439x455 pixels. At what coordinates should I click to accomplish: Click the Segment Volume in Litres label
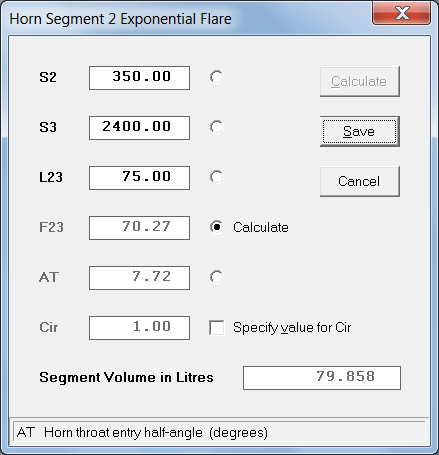pos(126,377)
